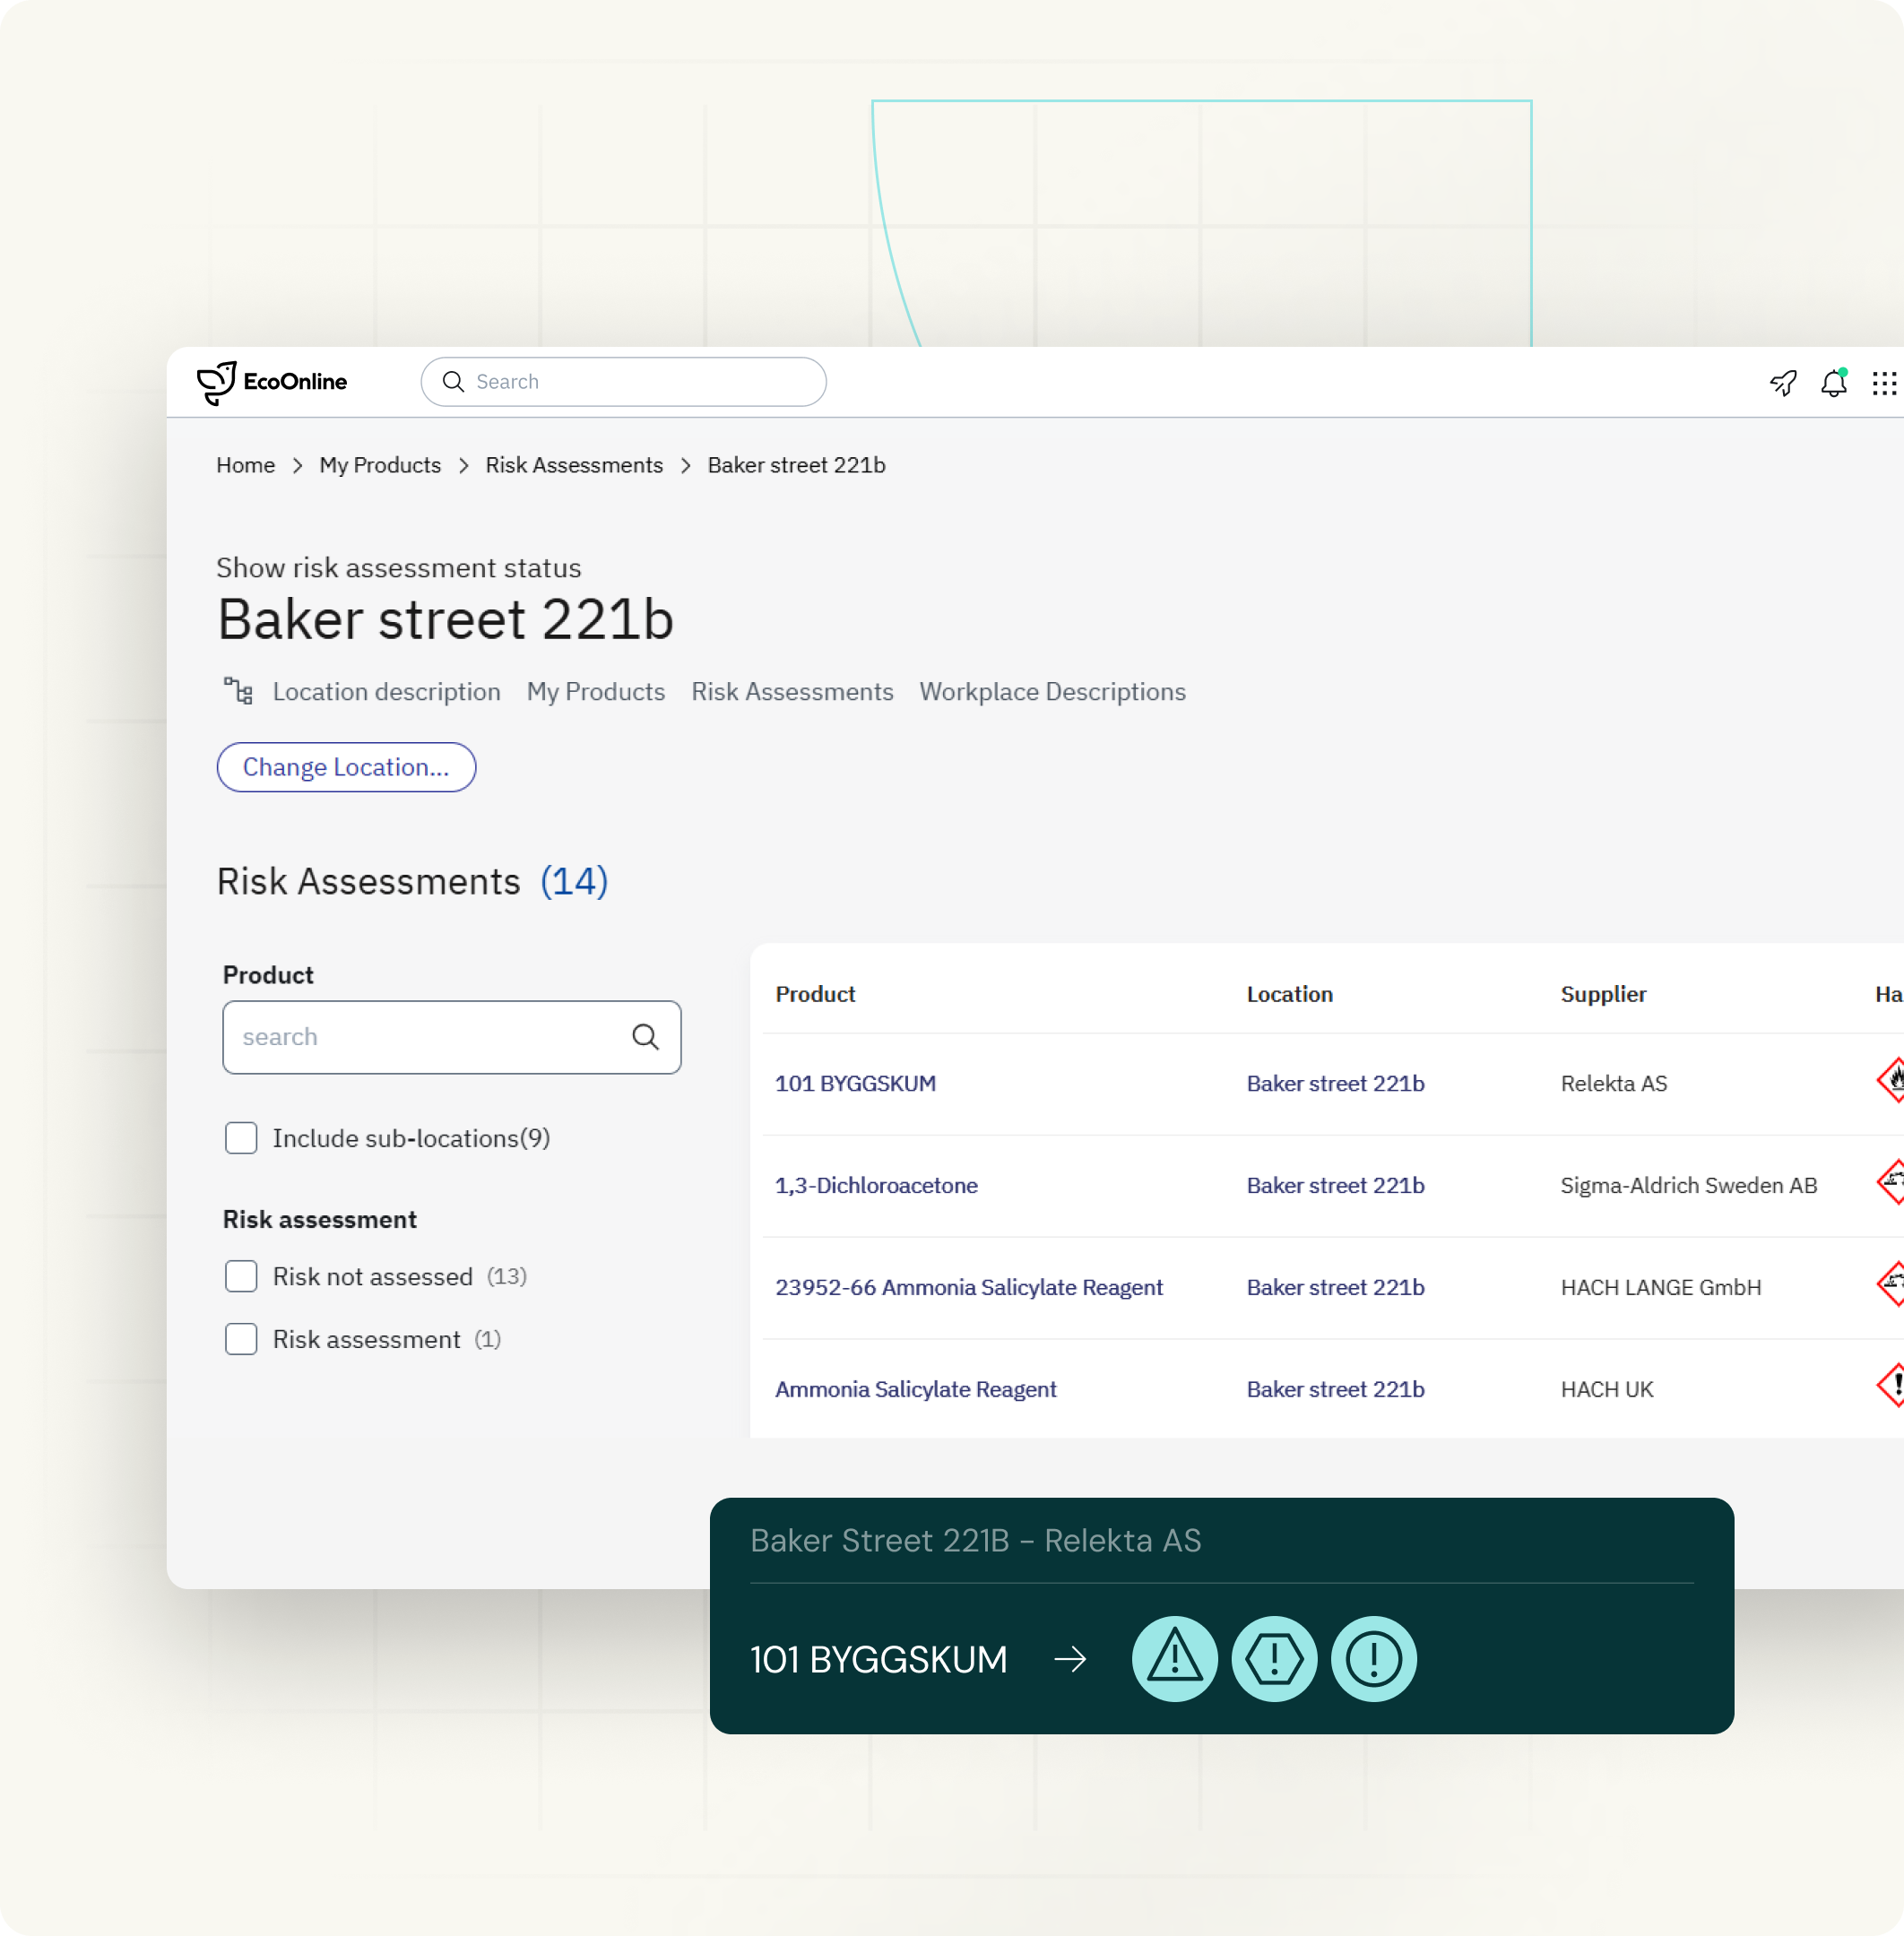Open the 1,3-Dichloroacetone product link

point(876,1185)
